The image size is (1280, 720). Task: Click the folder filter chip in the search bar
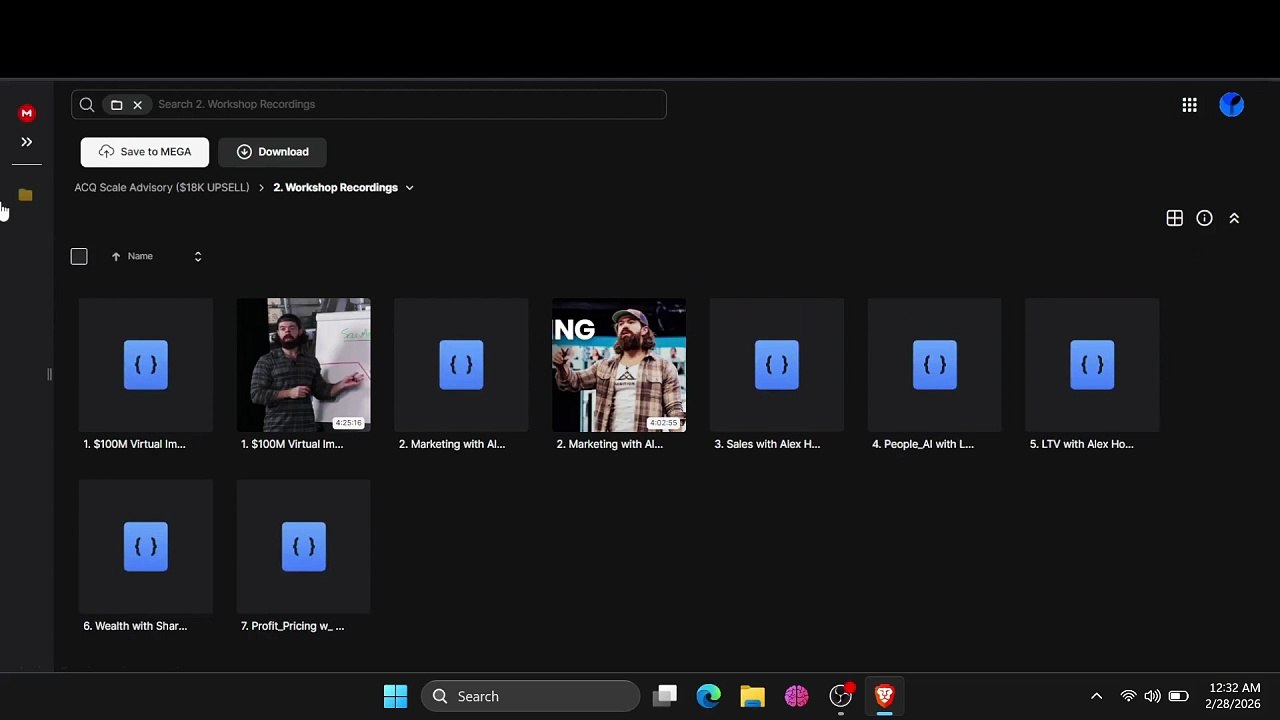[117, 105]
